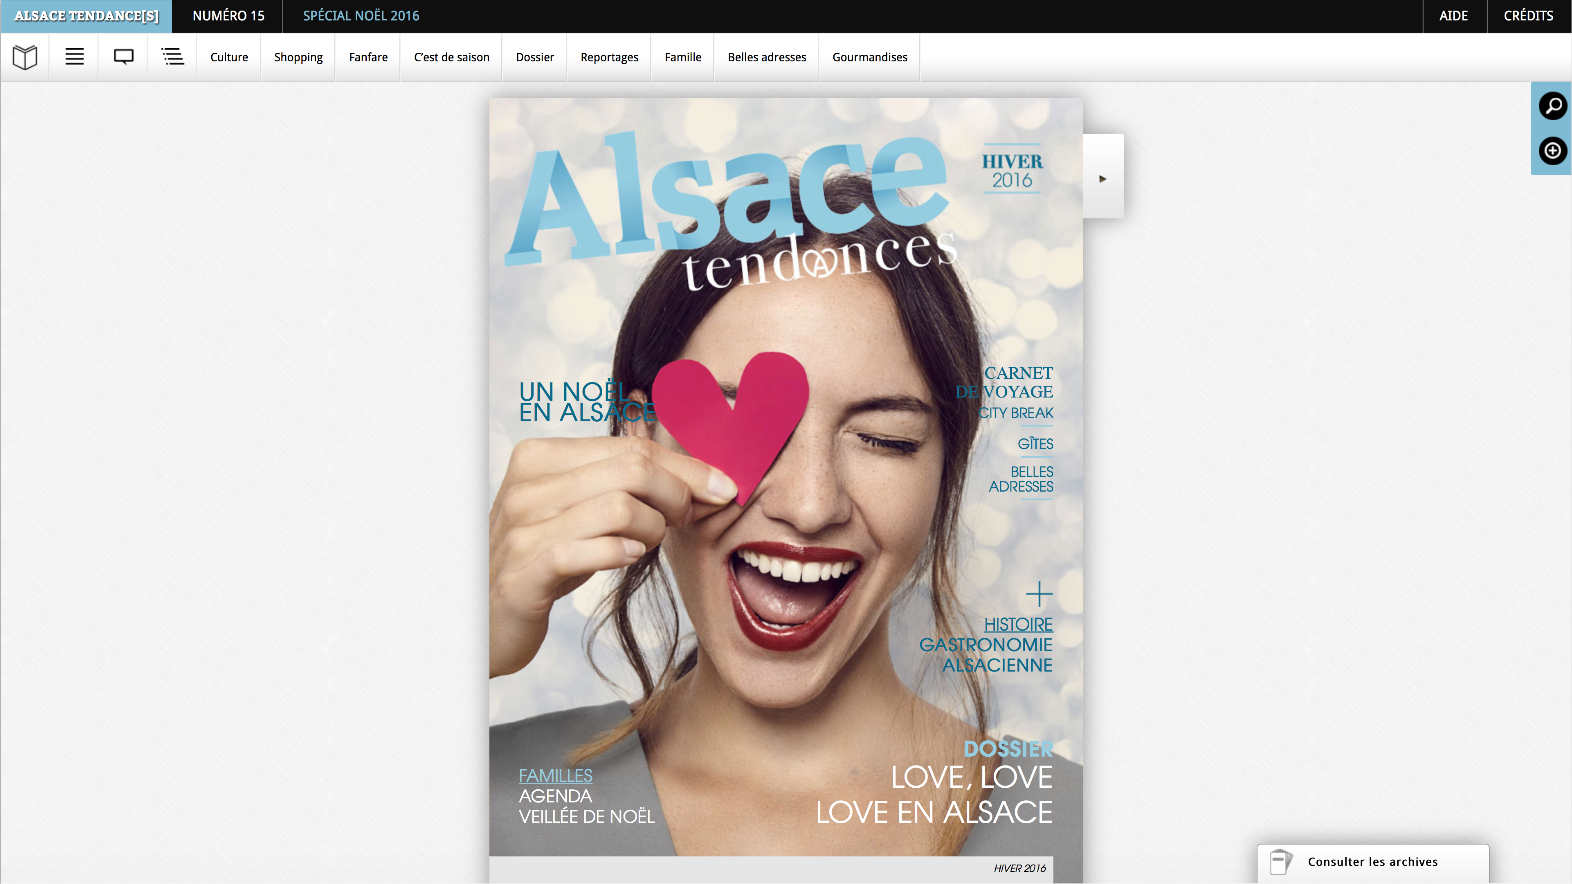
Task: Open the Famille section
Action: click(683, 58)
